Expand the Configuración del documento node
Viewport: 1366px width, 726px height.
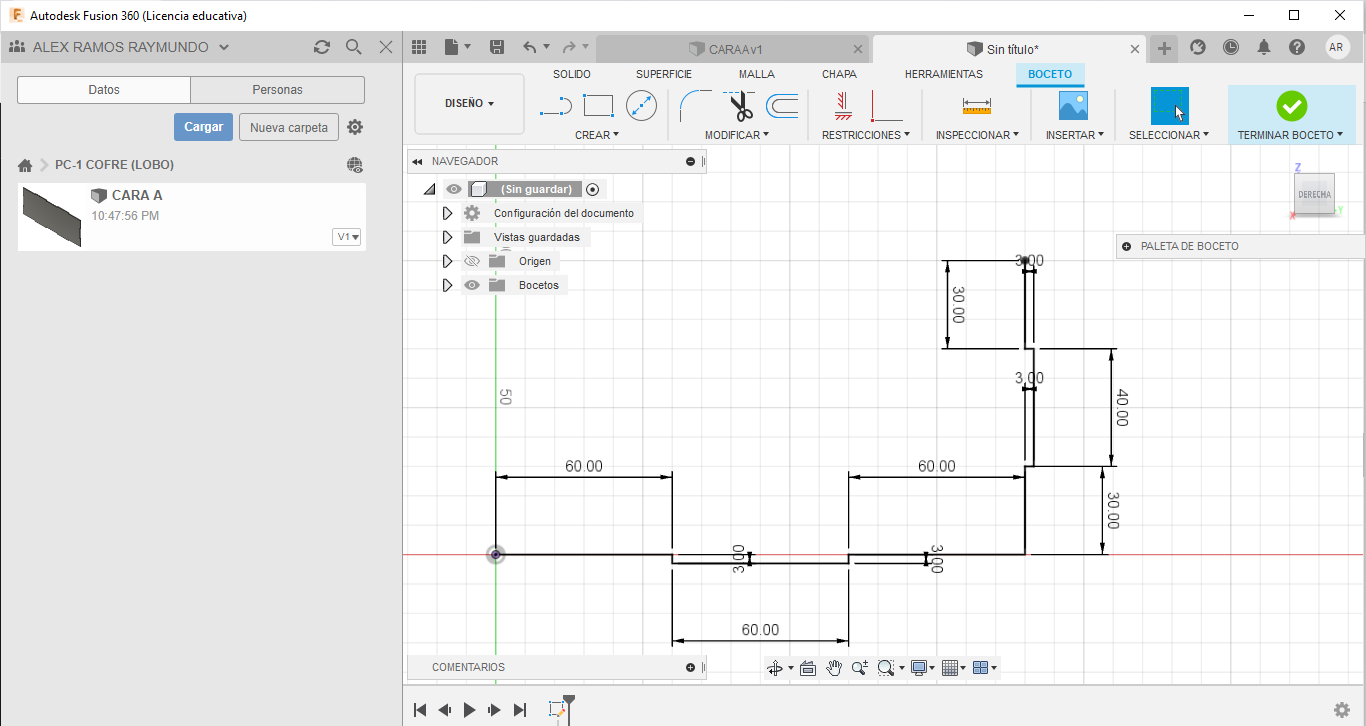point(447,213)
